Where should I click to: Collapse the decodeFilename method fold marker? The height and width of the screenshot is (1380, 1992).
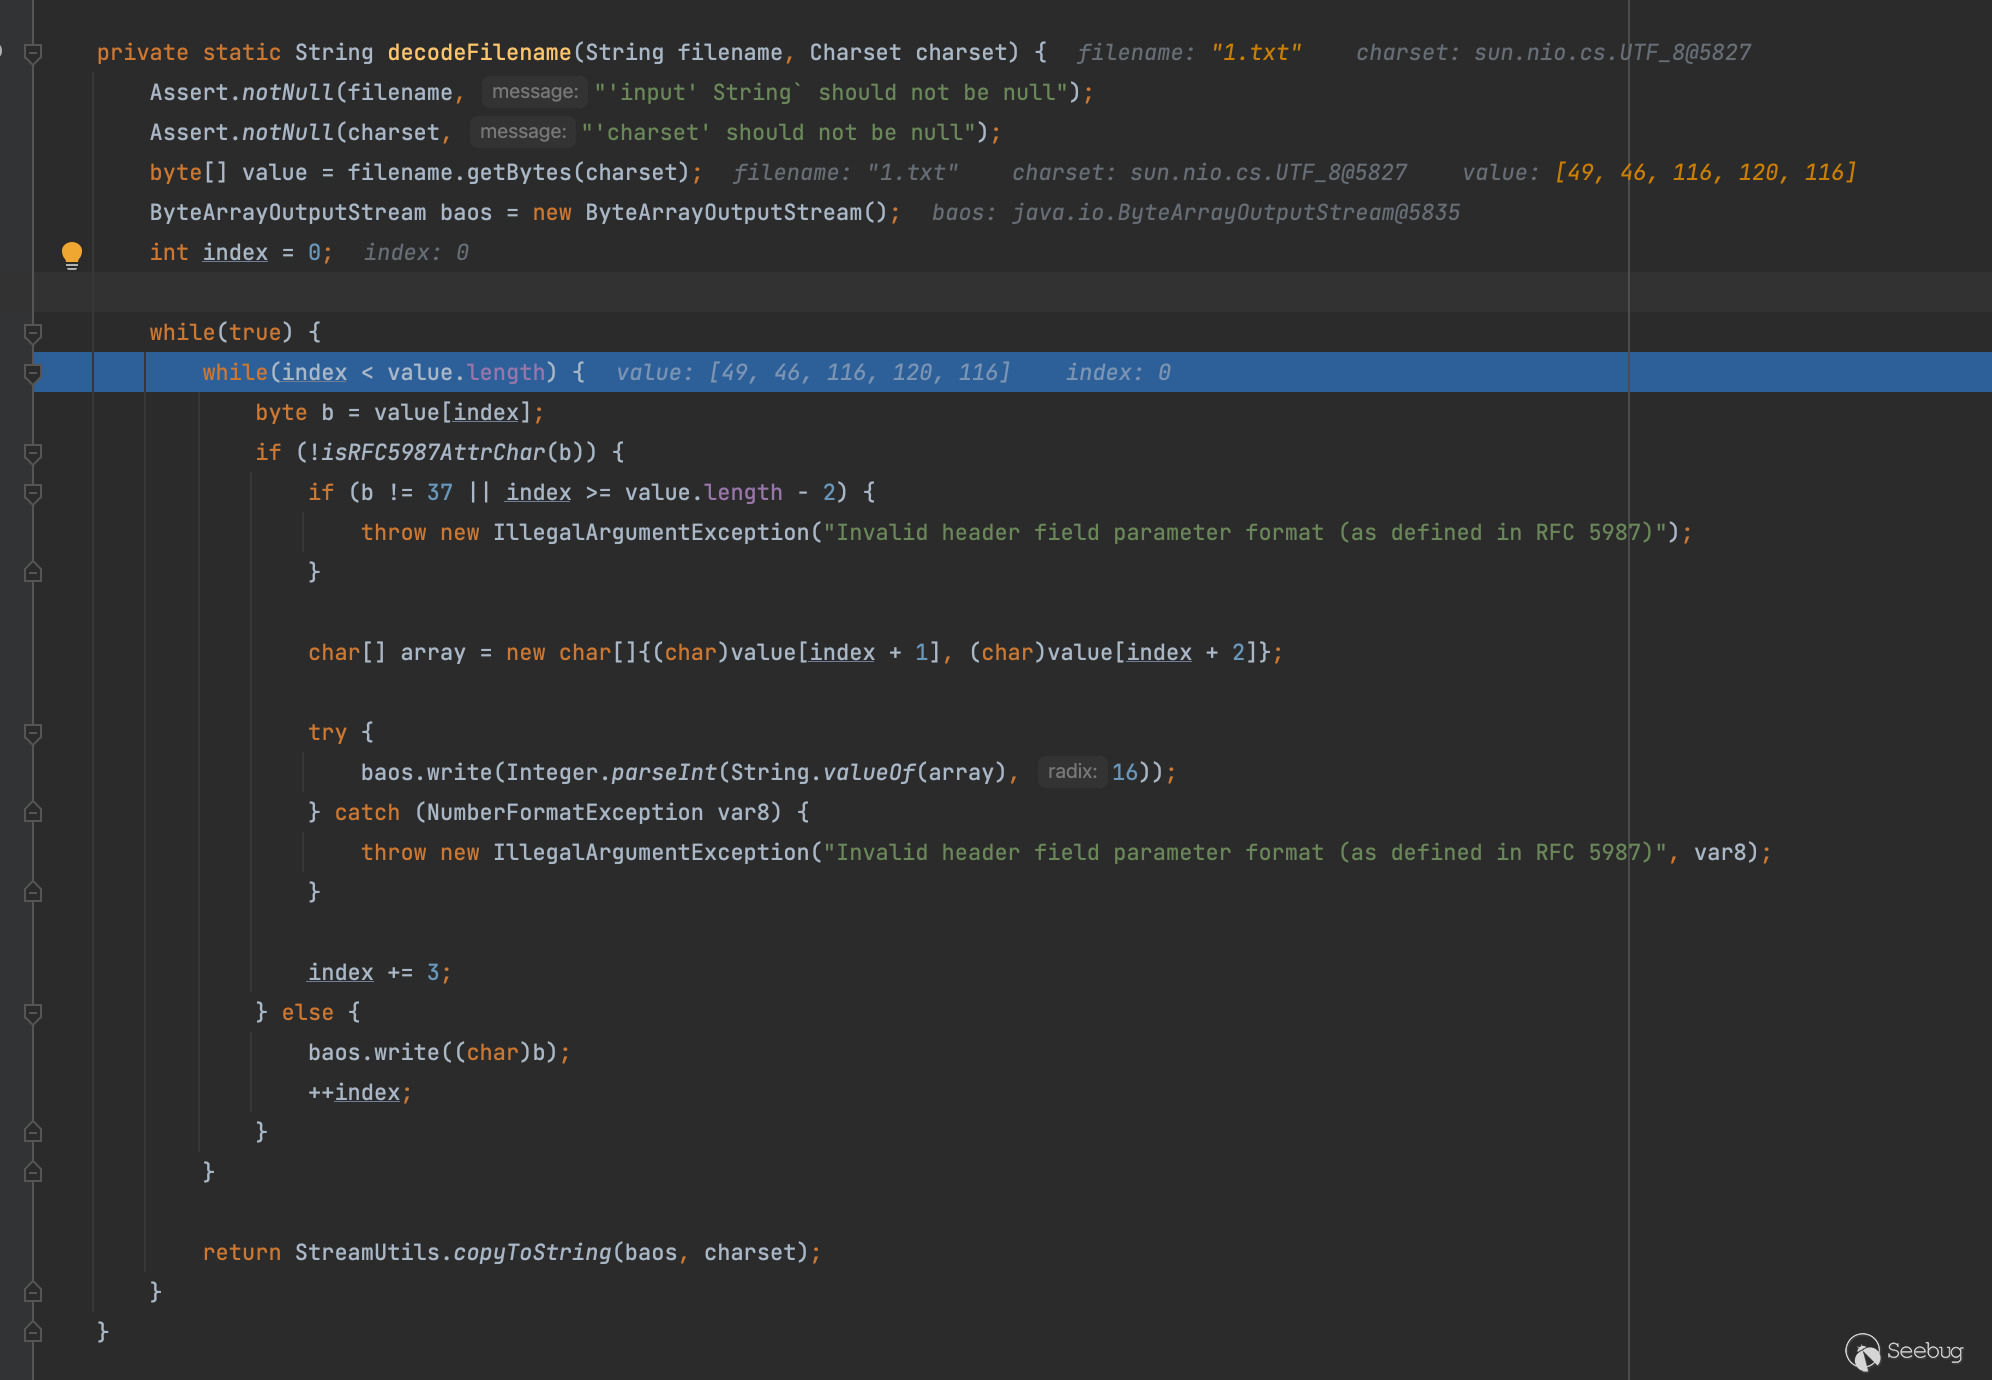pyautogui.click(x=33, y=53)
